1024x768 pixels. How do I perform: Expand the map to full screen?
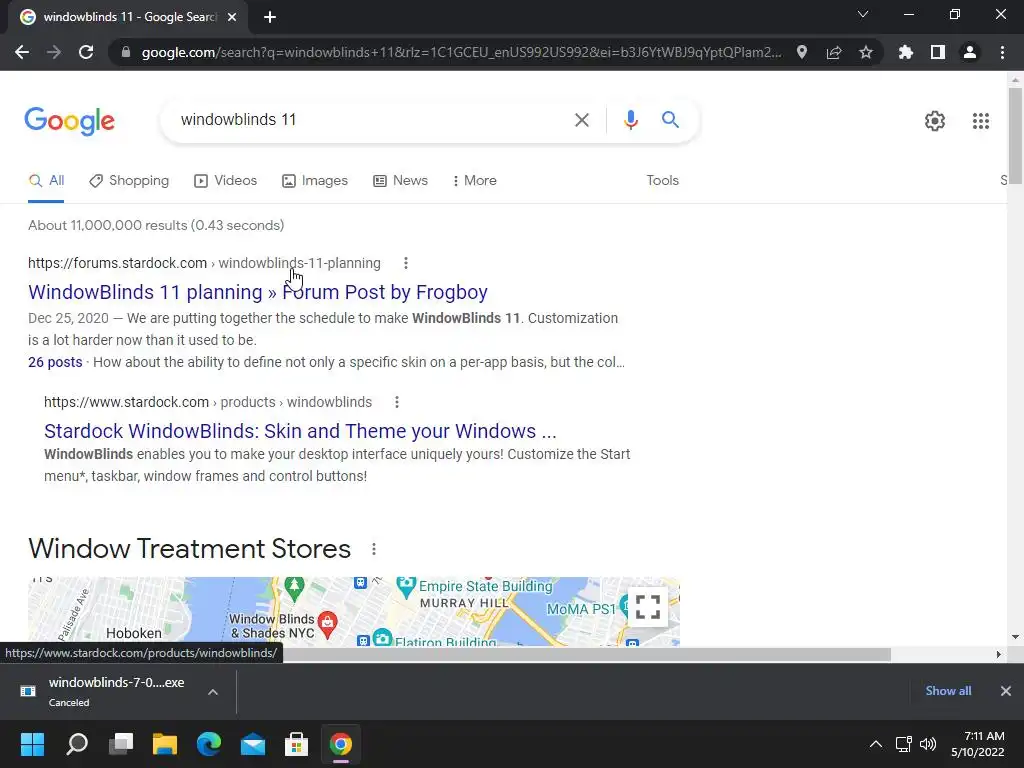click(647, 607)
